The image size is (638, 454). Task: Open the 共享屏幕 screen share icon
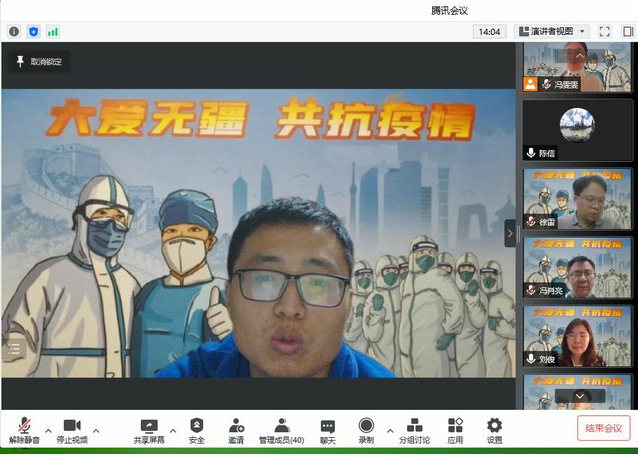coord(149,430)
